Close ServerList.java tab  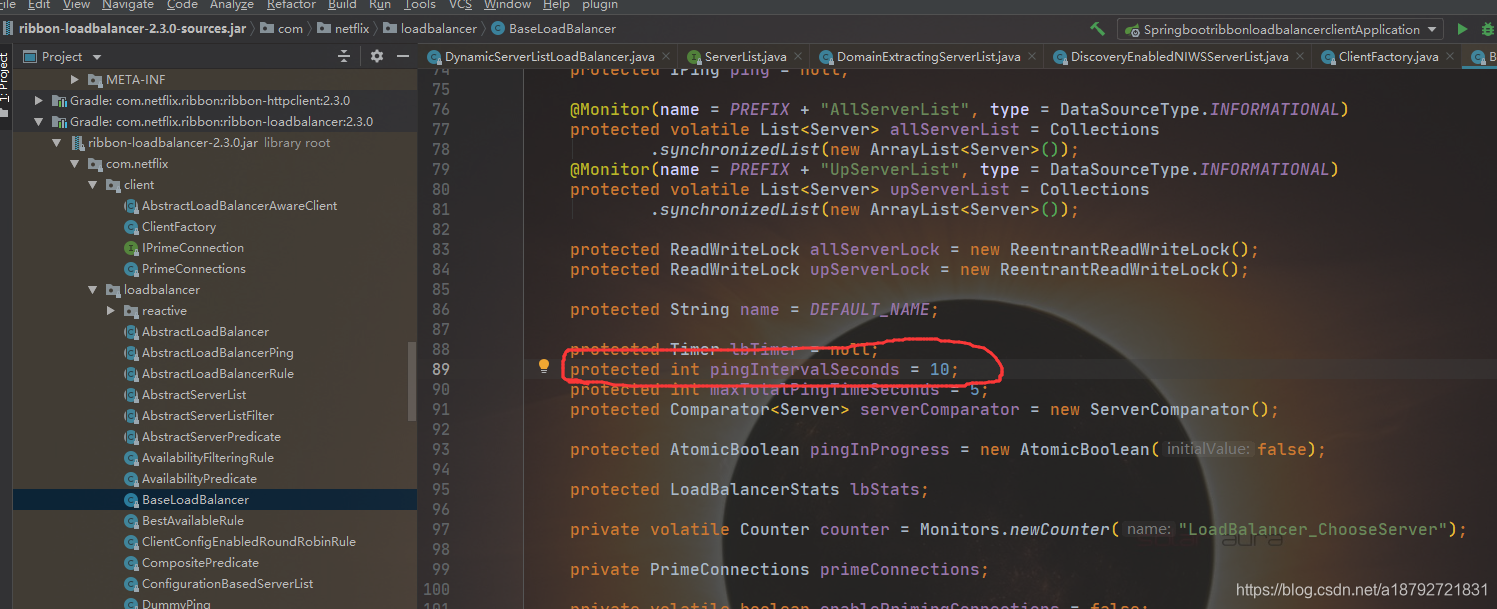coord(796,57)
